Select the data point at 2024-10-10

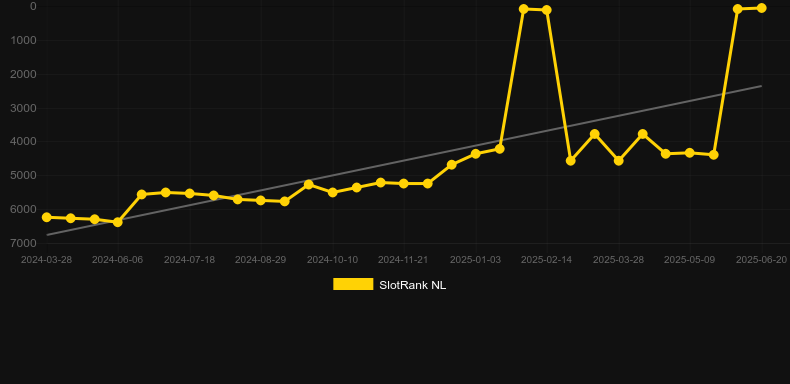pyautogui.click(x=333, y=193)
